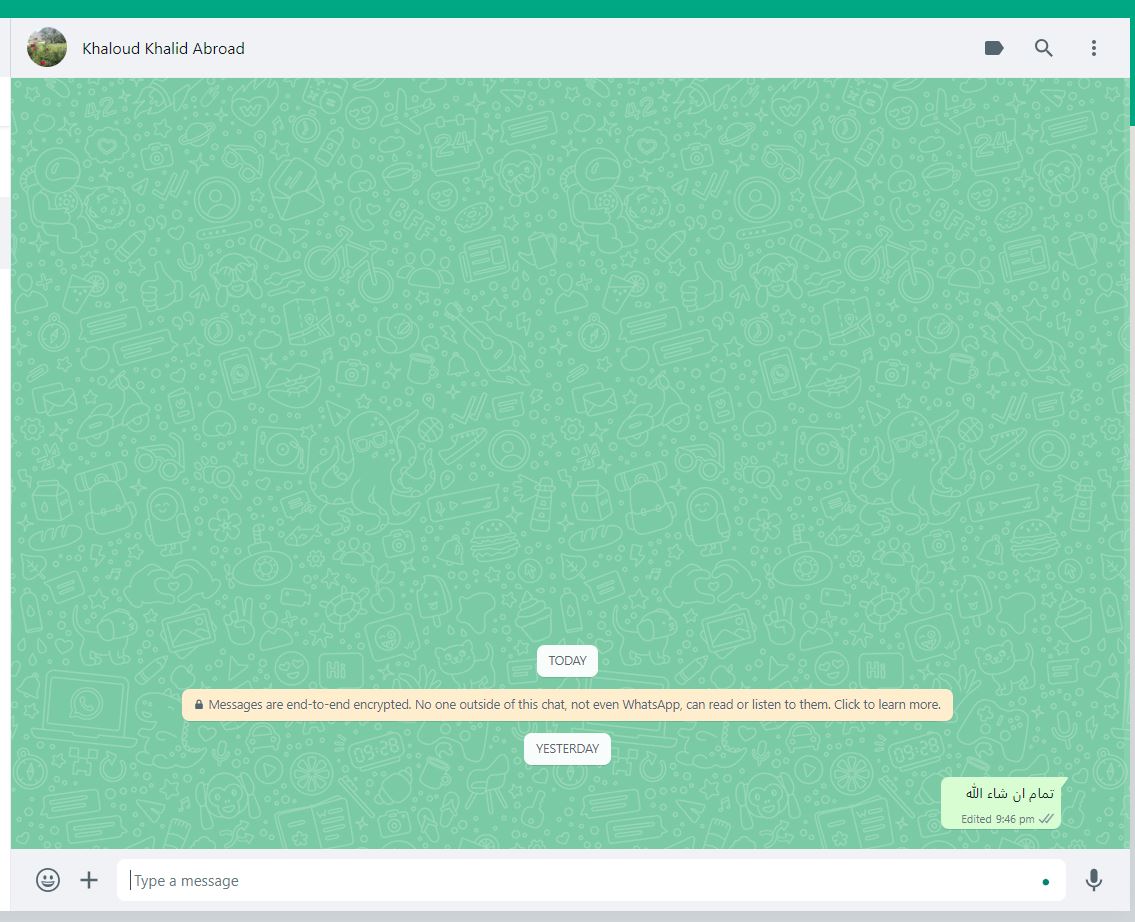Open the three-dot chat menu

(1094, 48)
